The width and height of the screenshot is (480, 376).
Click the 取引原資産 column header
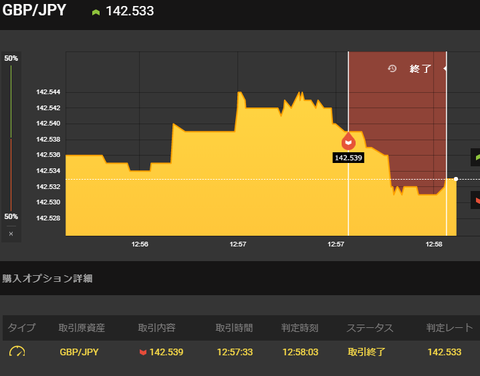(x=82, y=328)
